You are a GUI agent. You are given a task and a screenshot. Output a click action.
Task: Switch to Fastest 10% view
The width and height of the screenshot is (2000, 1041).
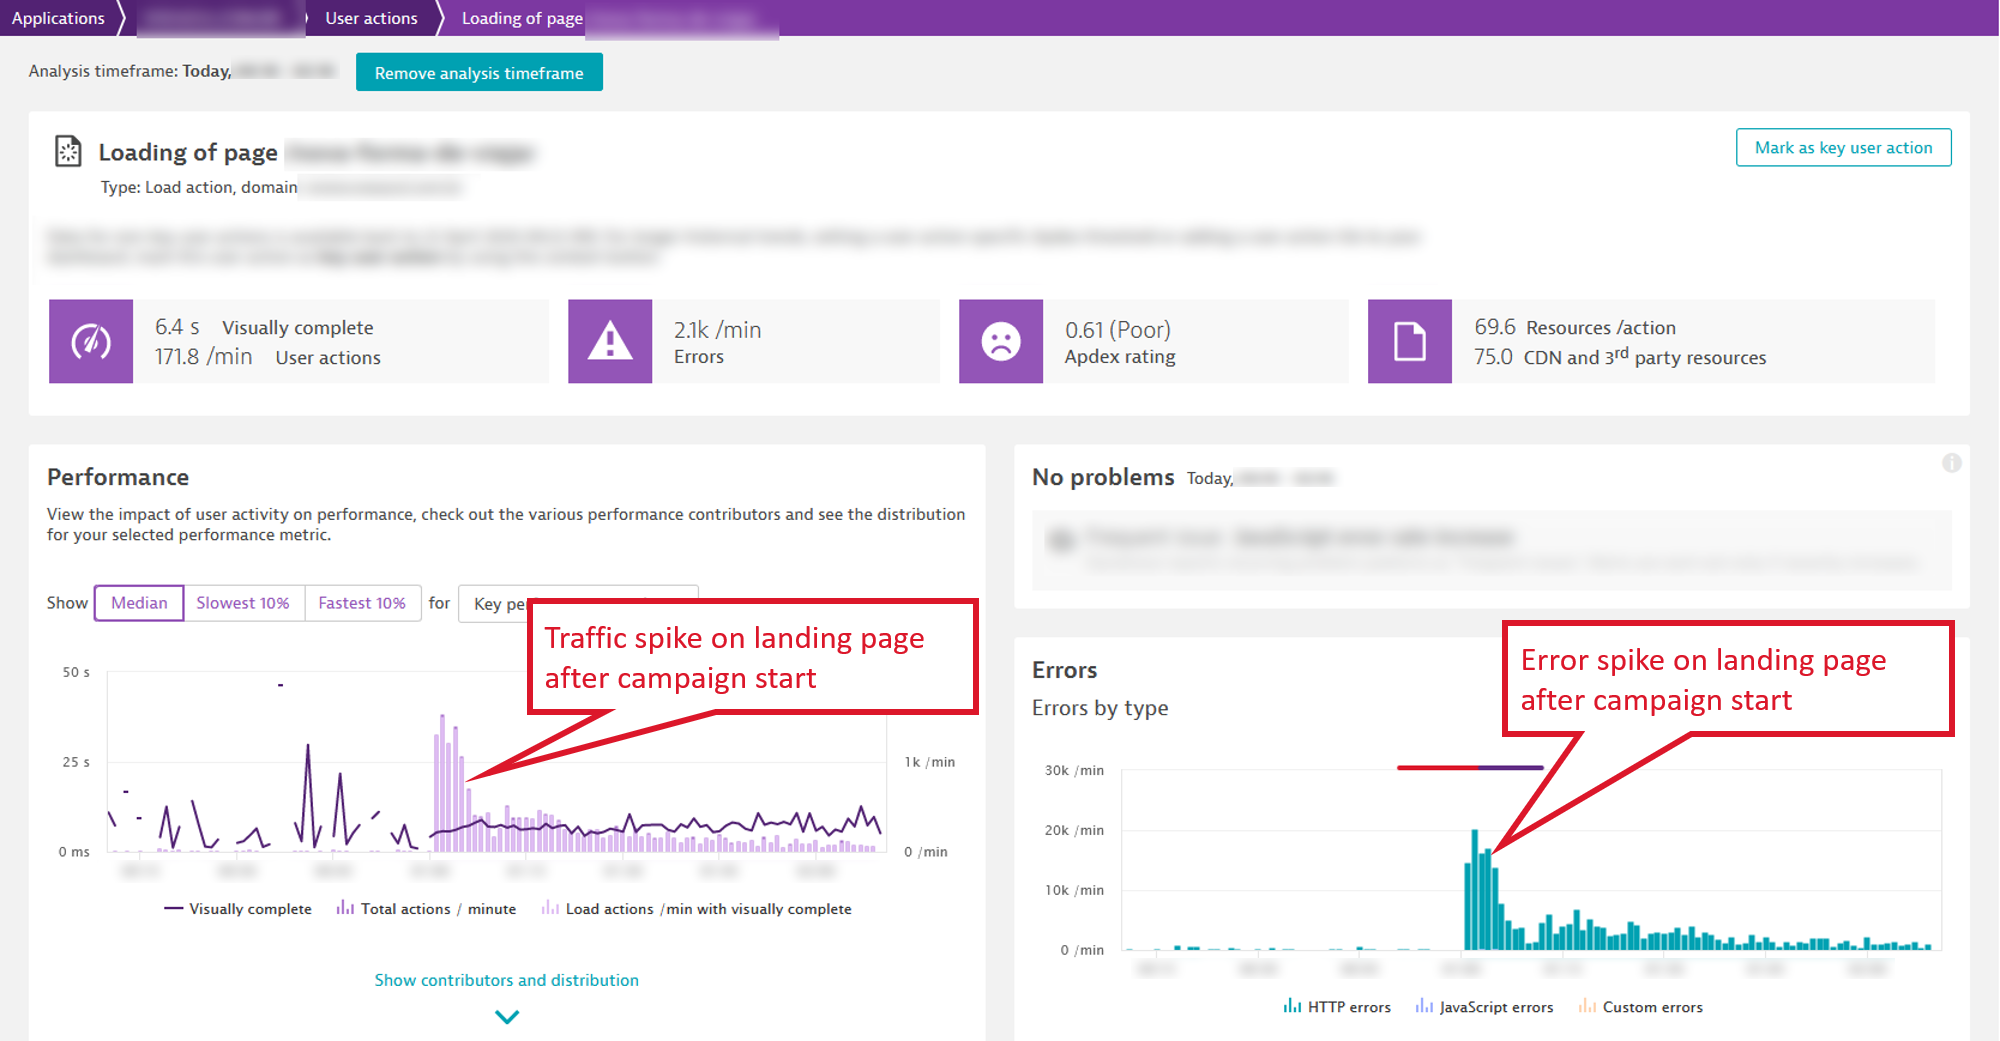[362, 603]
